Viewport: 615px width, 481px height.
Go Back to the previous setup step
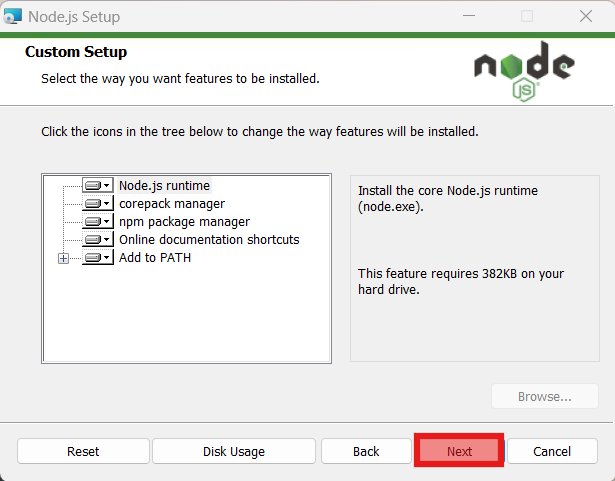[366, 451]
